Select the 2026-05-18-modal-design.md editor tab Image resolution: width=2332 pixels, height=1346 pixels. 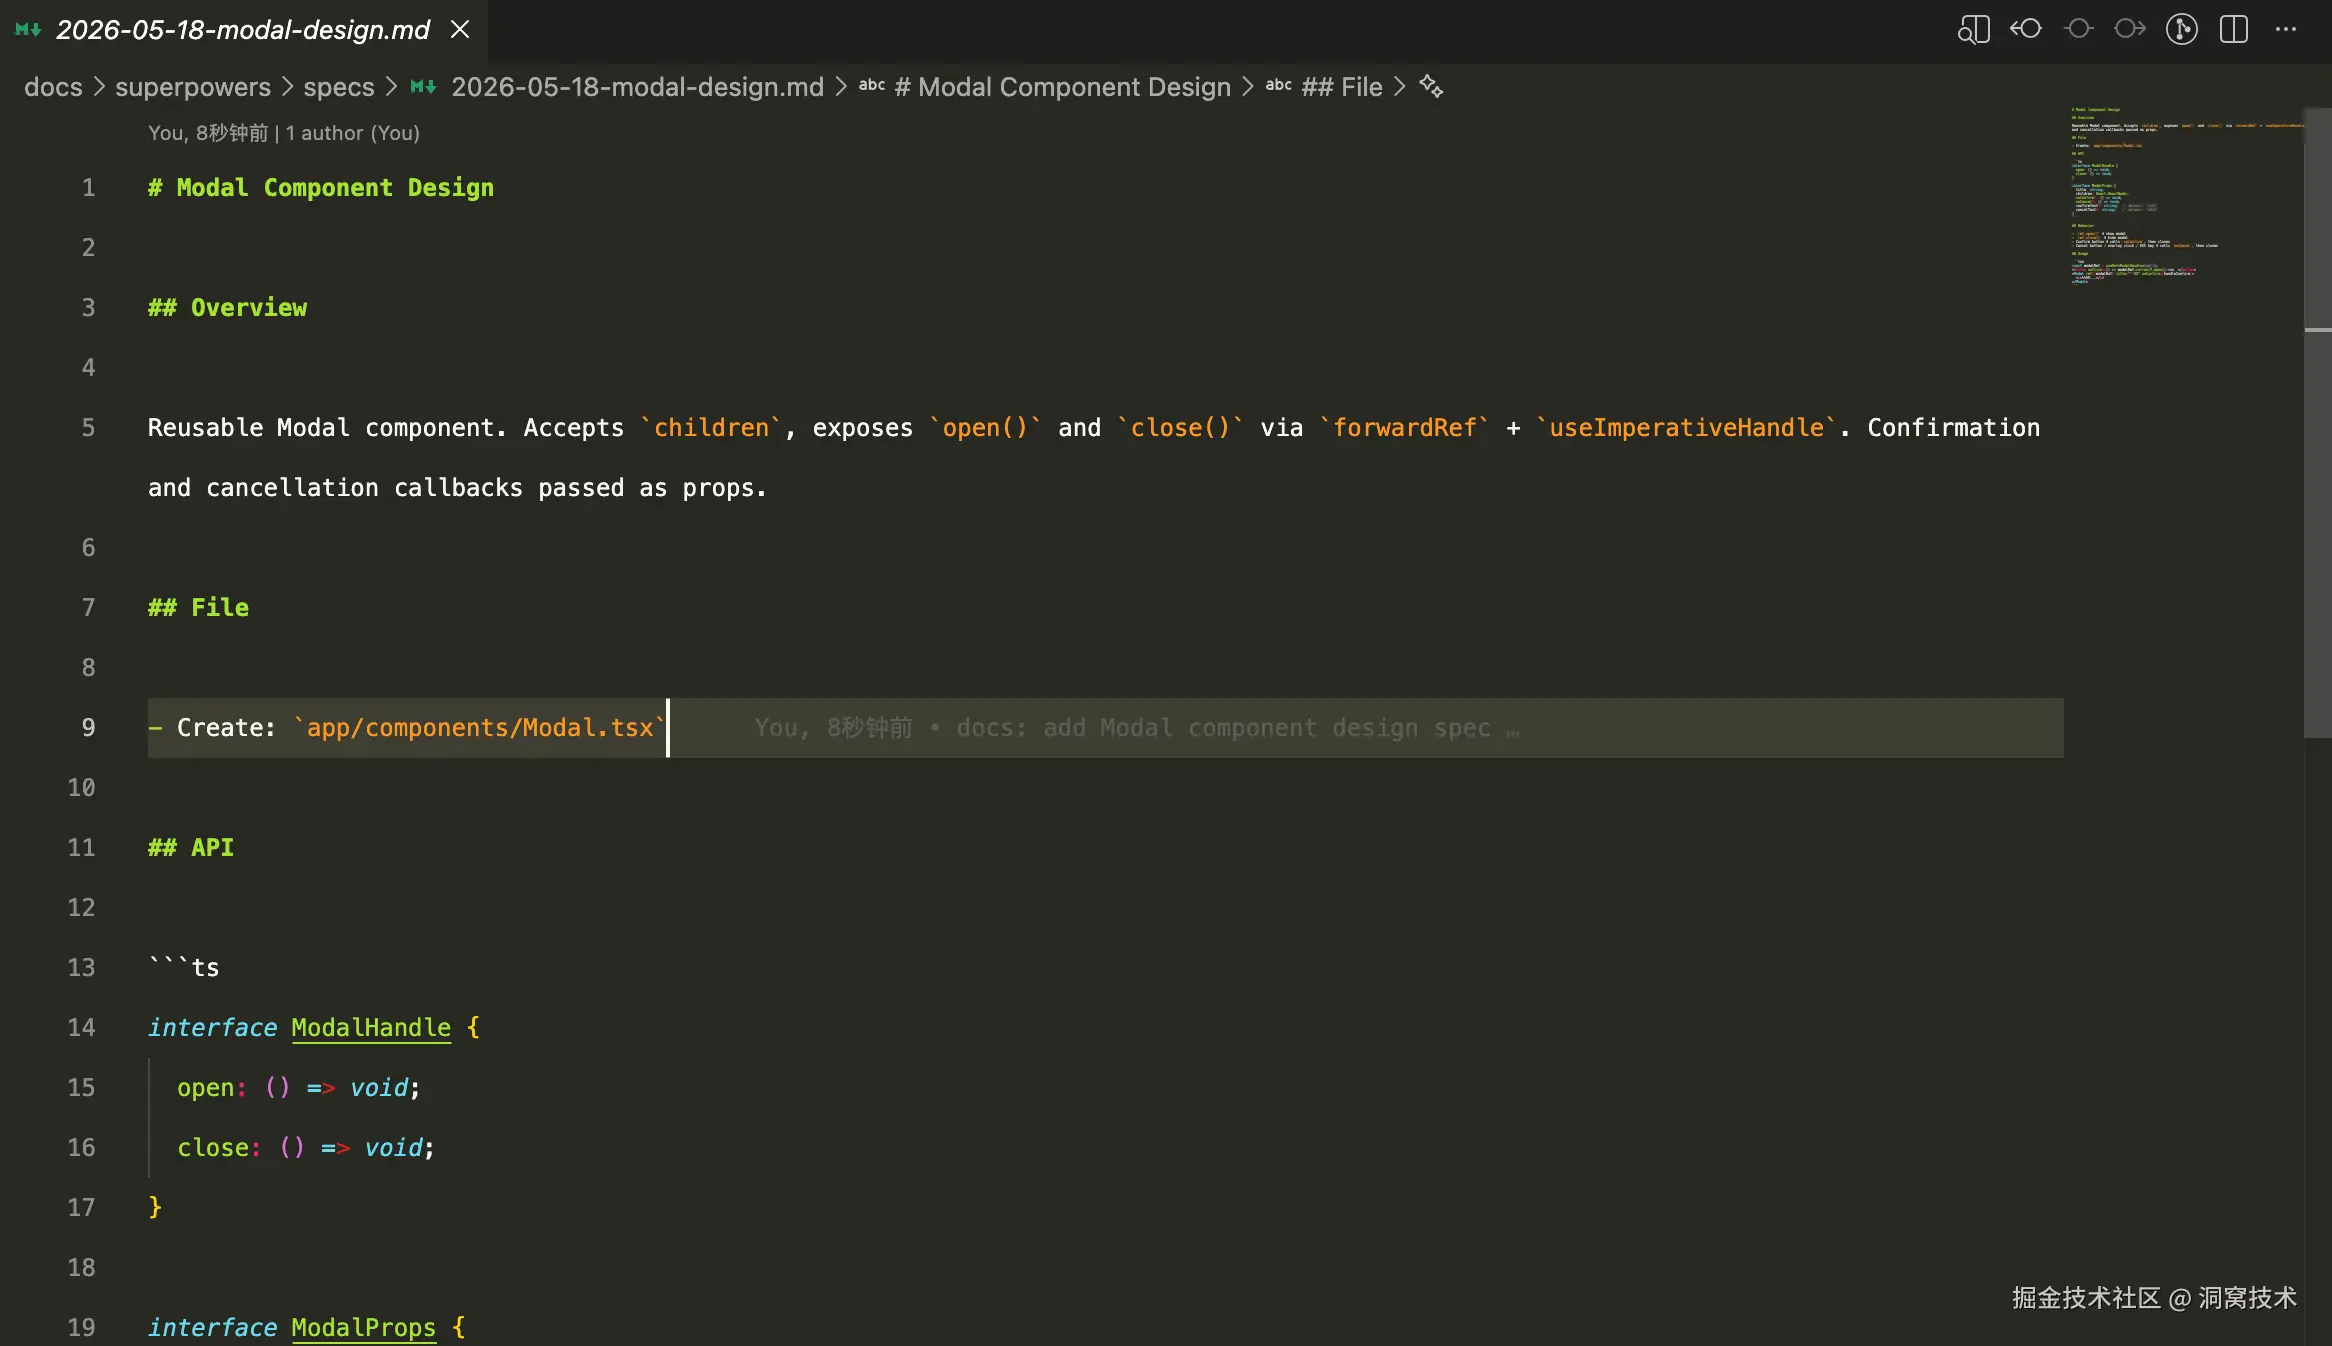click(243, 30)
